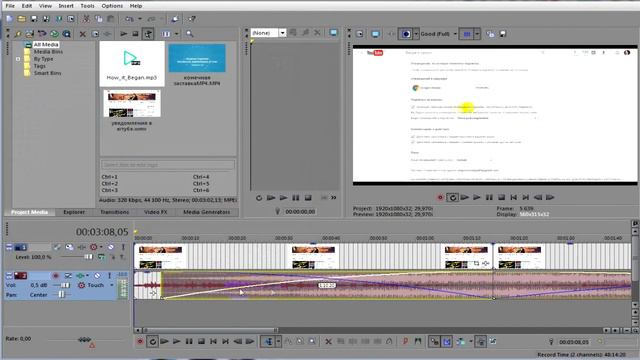Click the Open project folder icon
Screen dimensions: 640x360
click(x=21, y=19)
